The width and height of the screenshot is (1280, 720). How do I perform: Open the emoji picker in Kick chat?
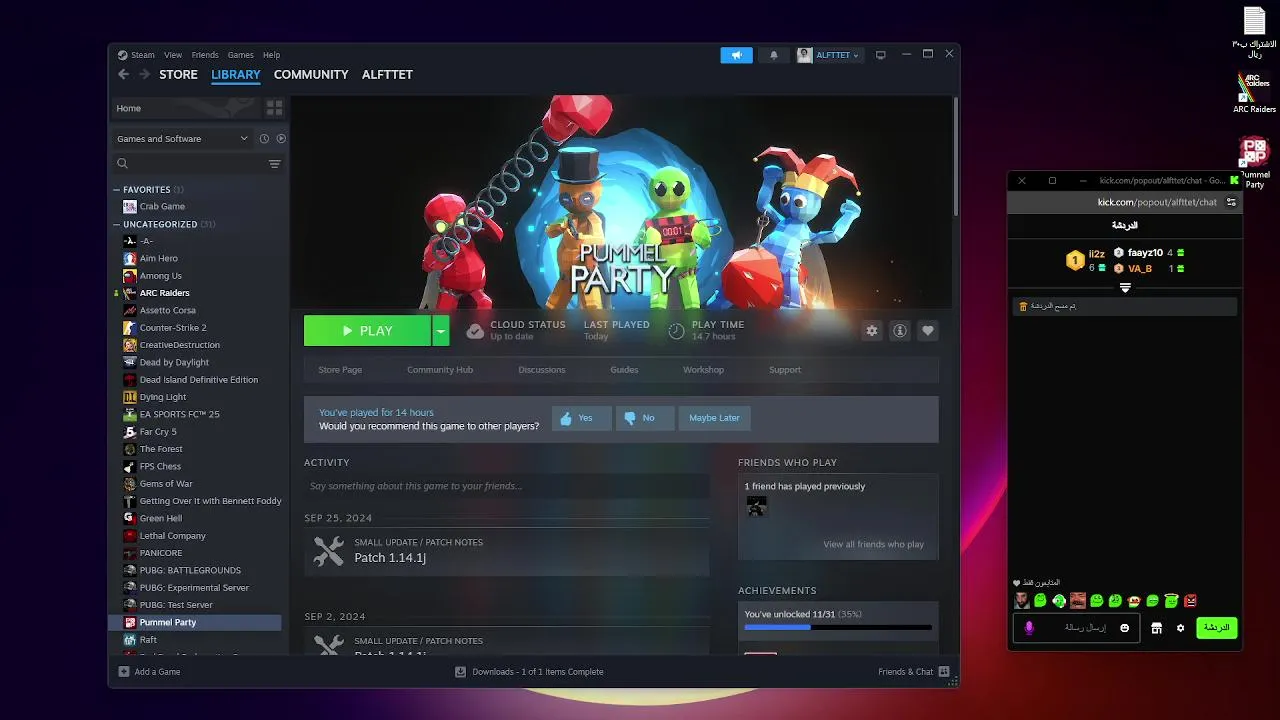pos(1125,628)
